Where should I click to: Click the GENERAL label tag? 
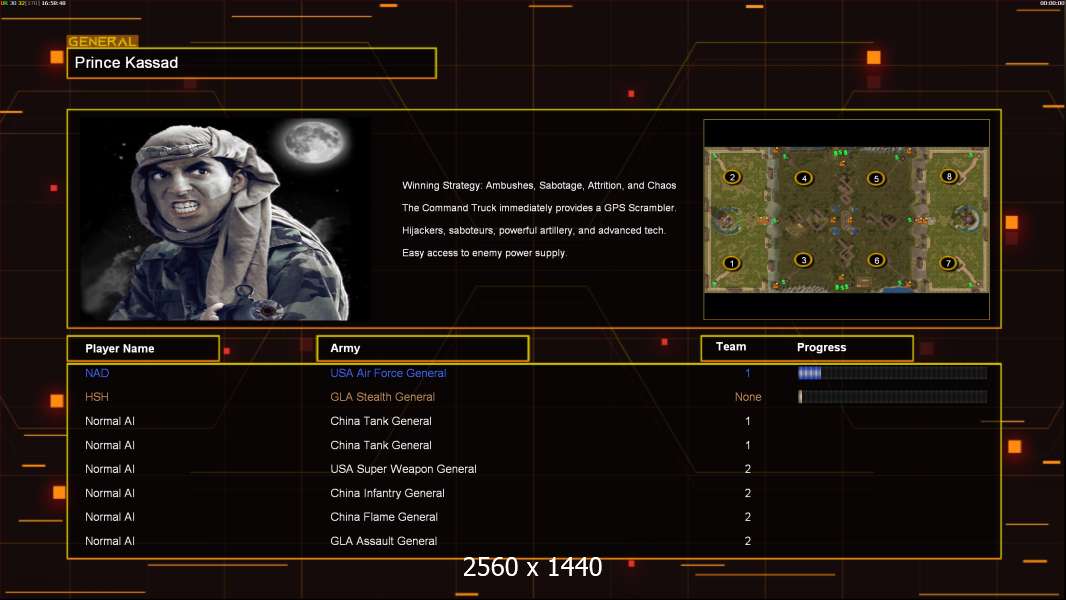pyautogui.click(x=103, y=41)
